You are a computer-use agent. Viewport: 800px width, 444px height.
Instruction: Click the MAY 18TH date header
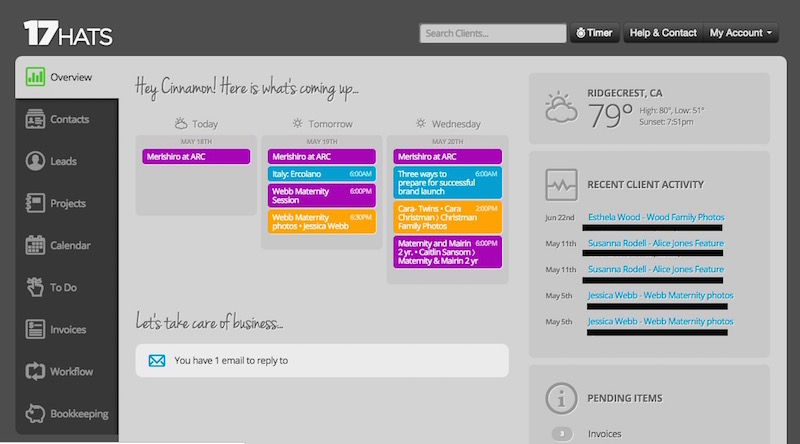click(196, 141)
